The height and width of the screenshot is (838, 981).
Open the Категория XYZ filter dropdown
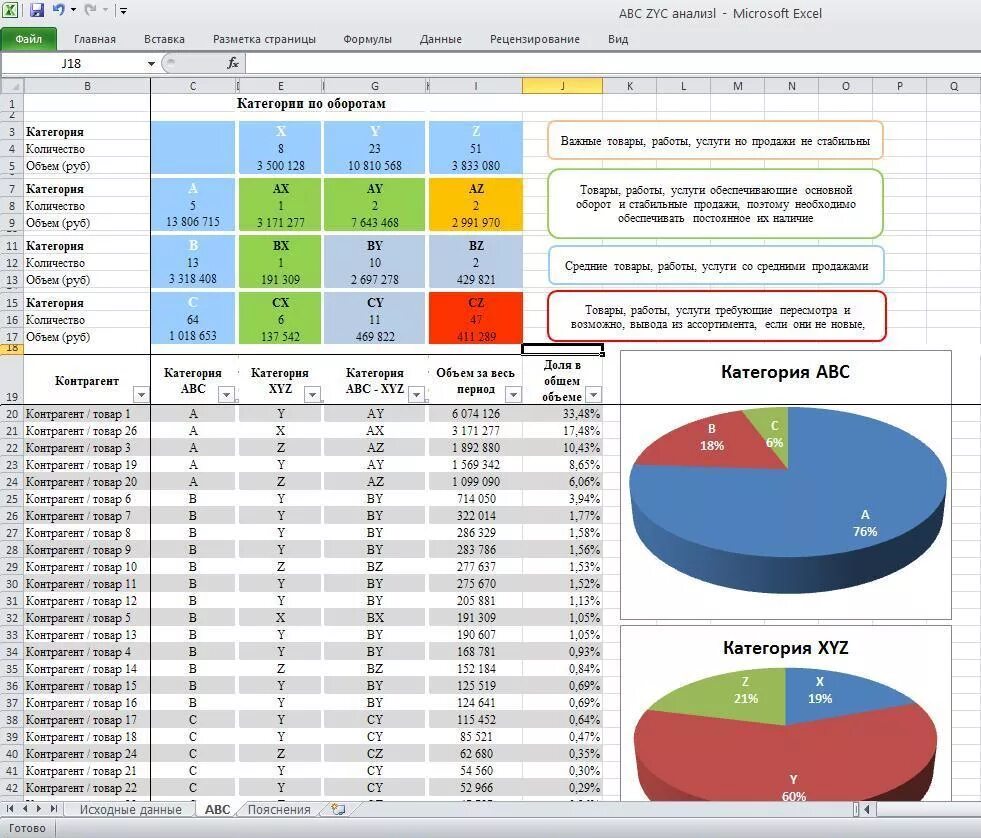312,394
